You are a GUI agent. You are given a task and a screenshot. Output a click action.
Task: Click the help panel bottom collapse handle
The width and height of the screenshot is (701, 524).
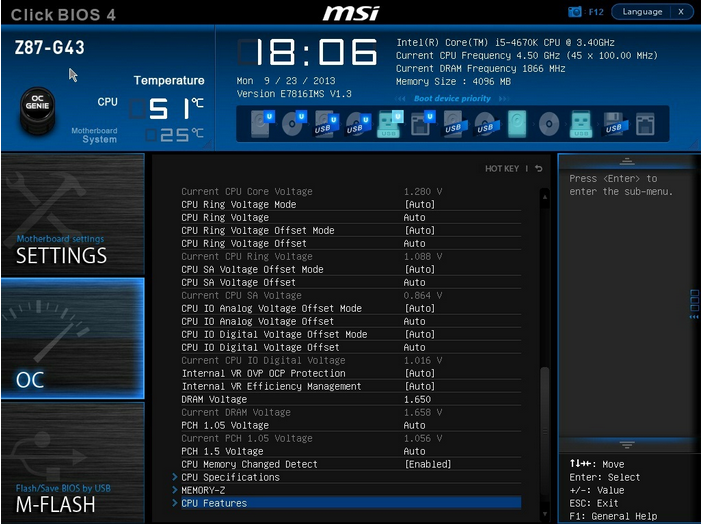click(627, 444)
